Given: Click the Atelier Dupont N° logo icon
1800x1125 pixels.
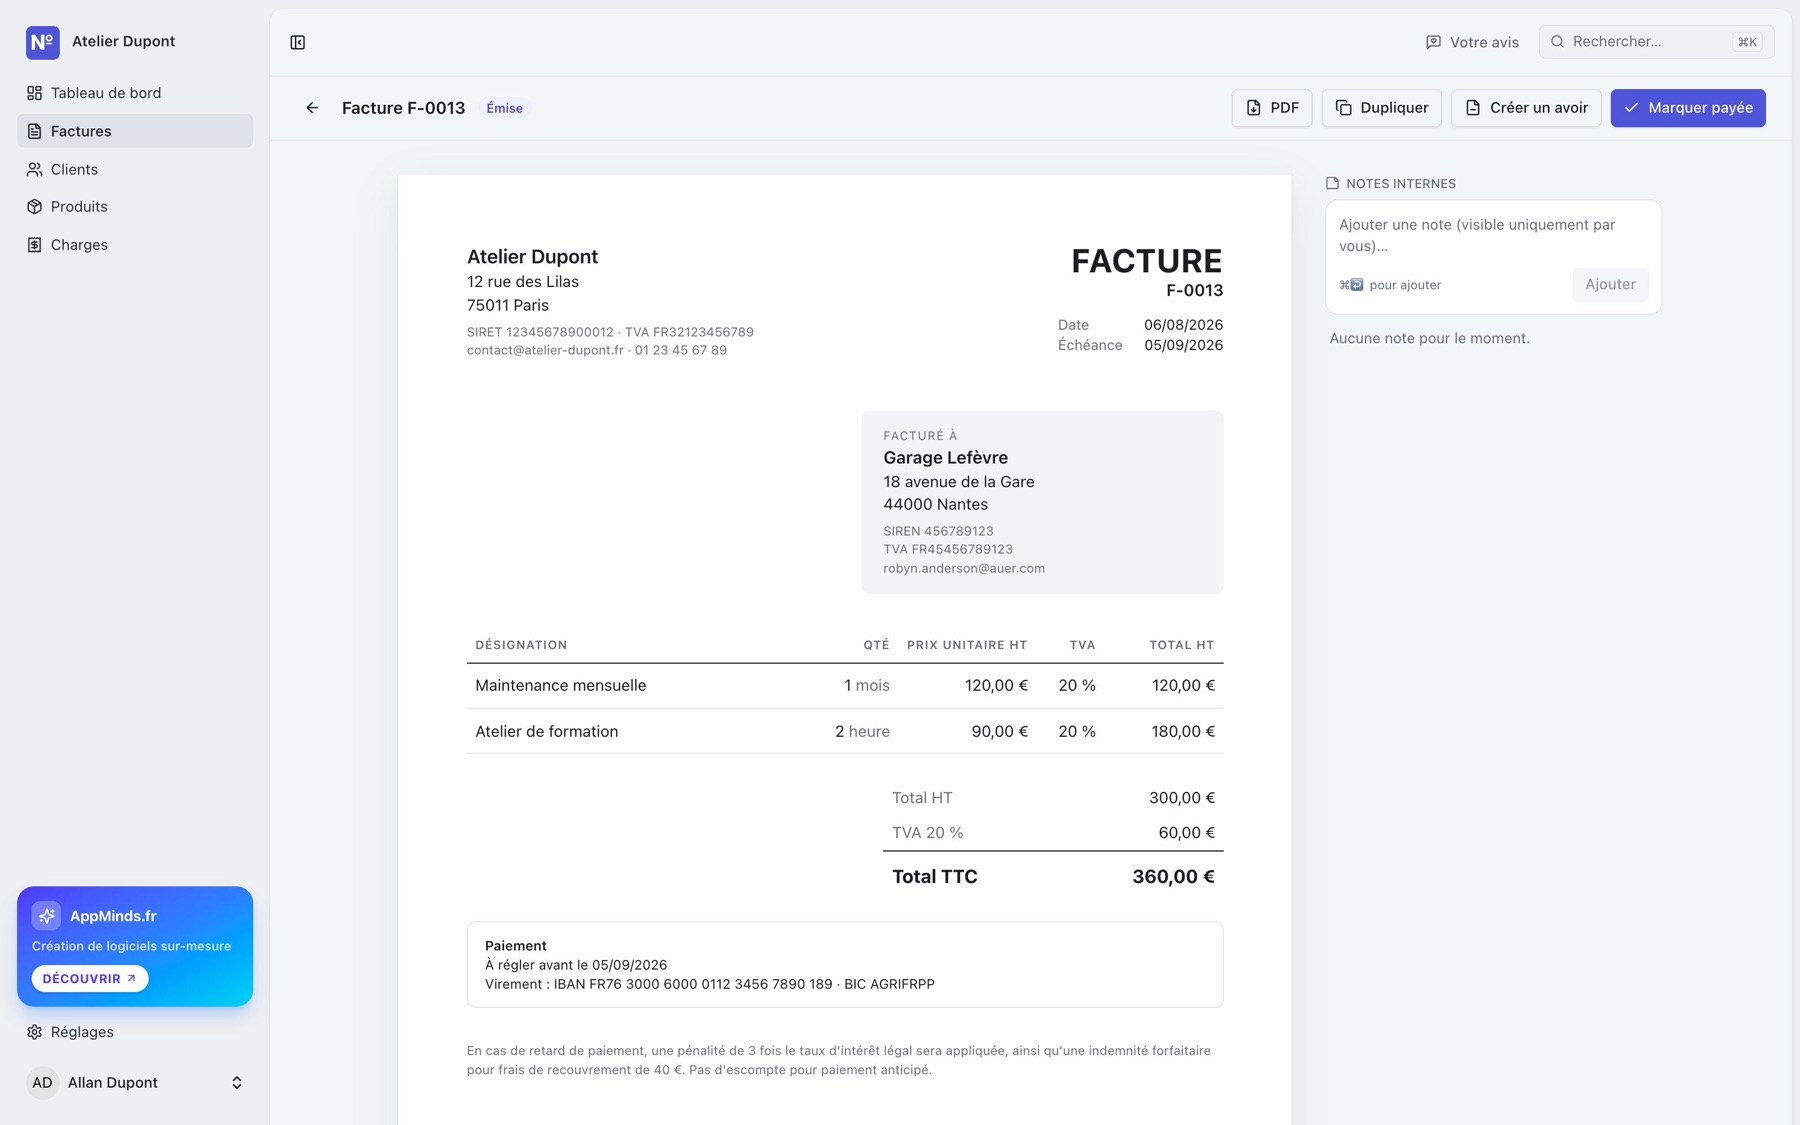Looking at the screenshot, I should [x=42, y=42].
